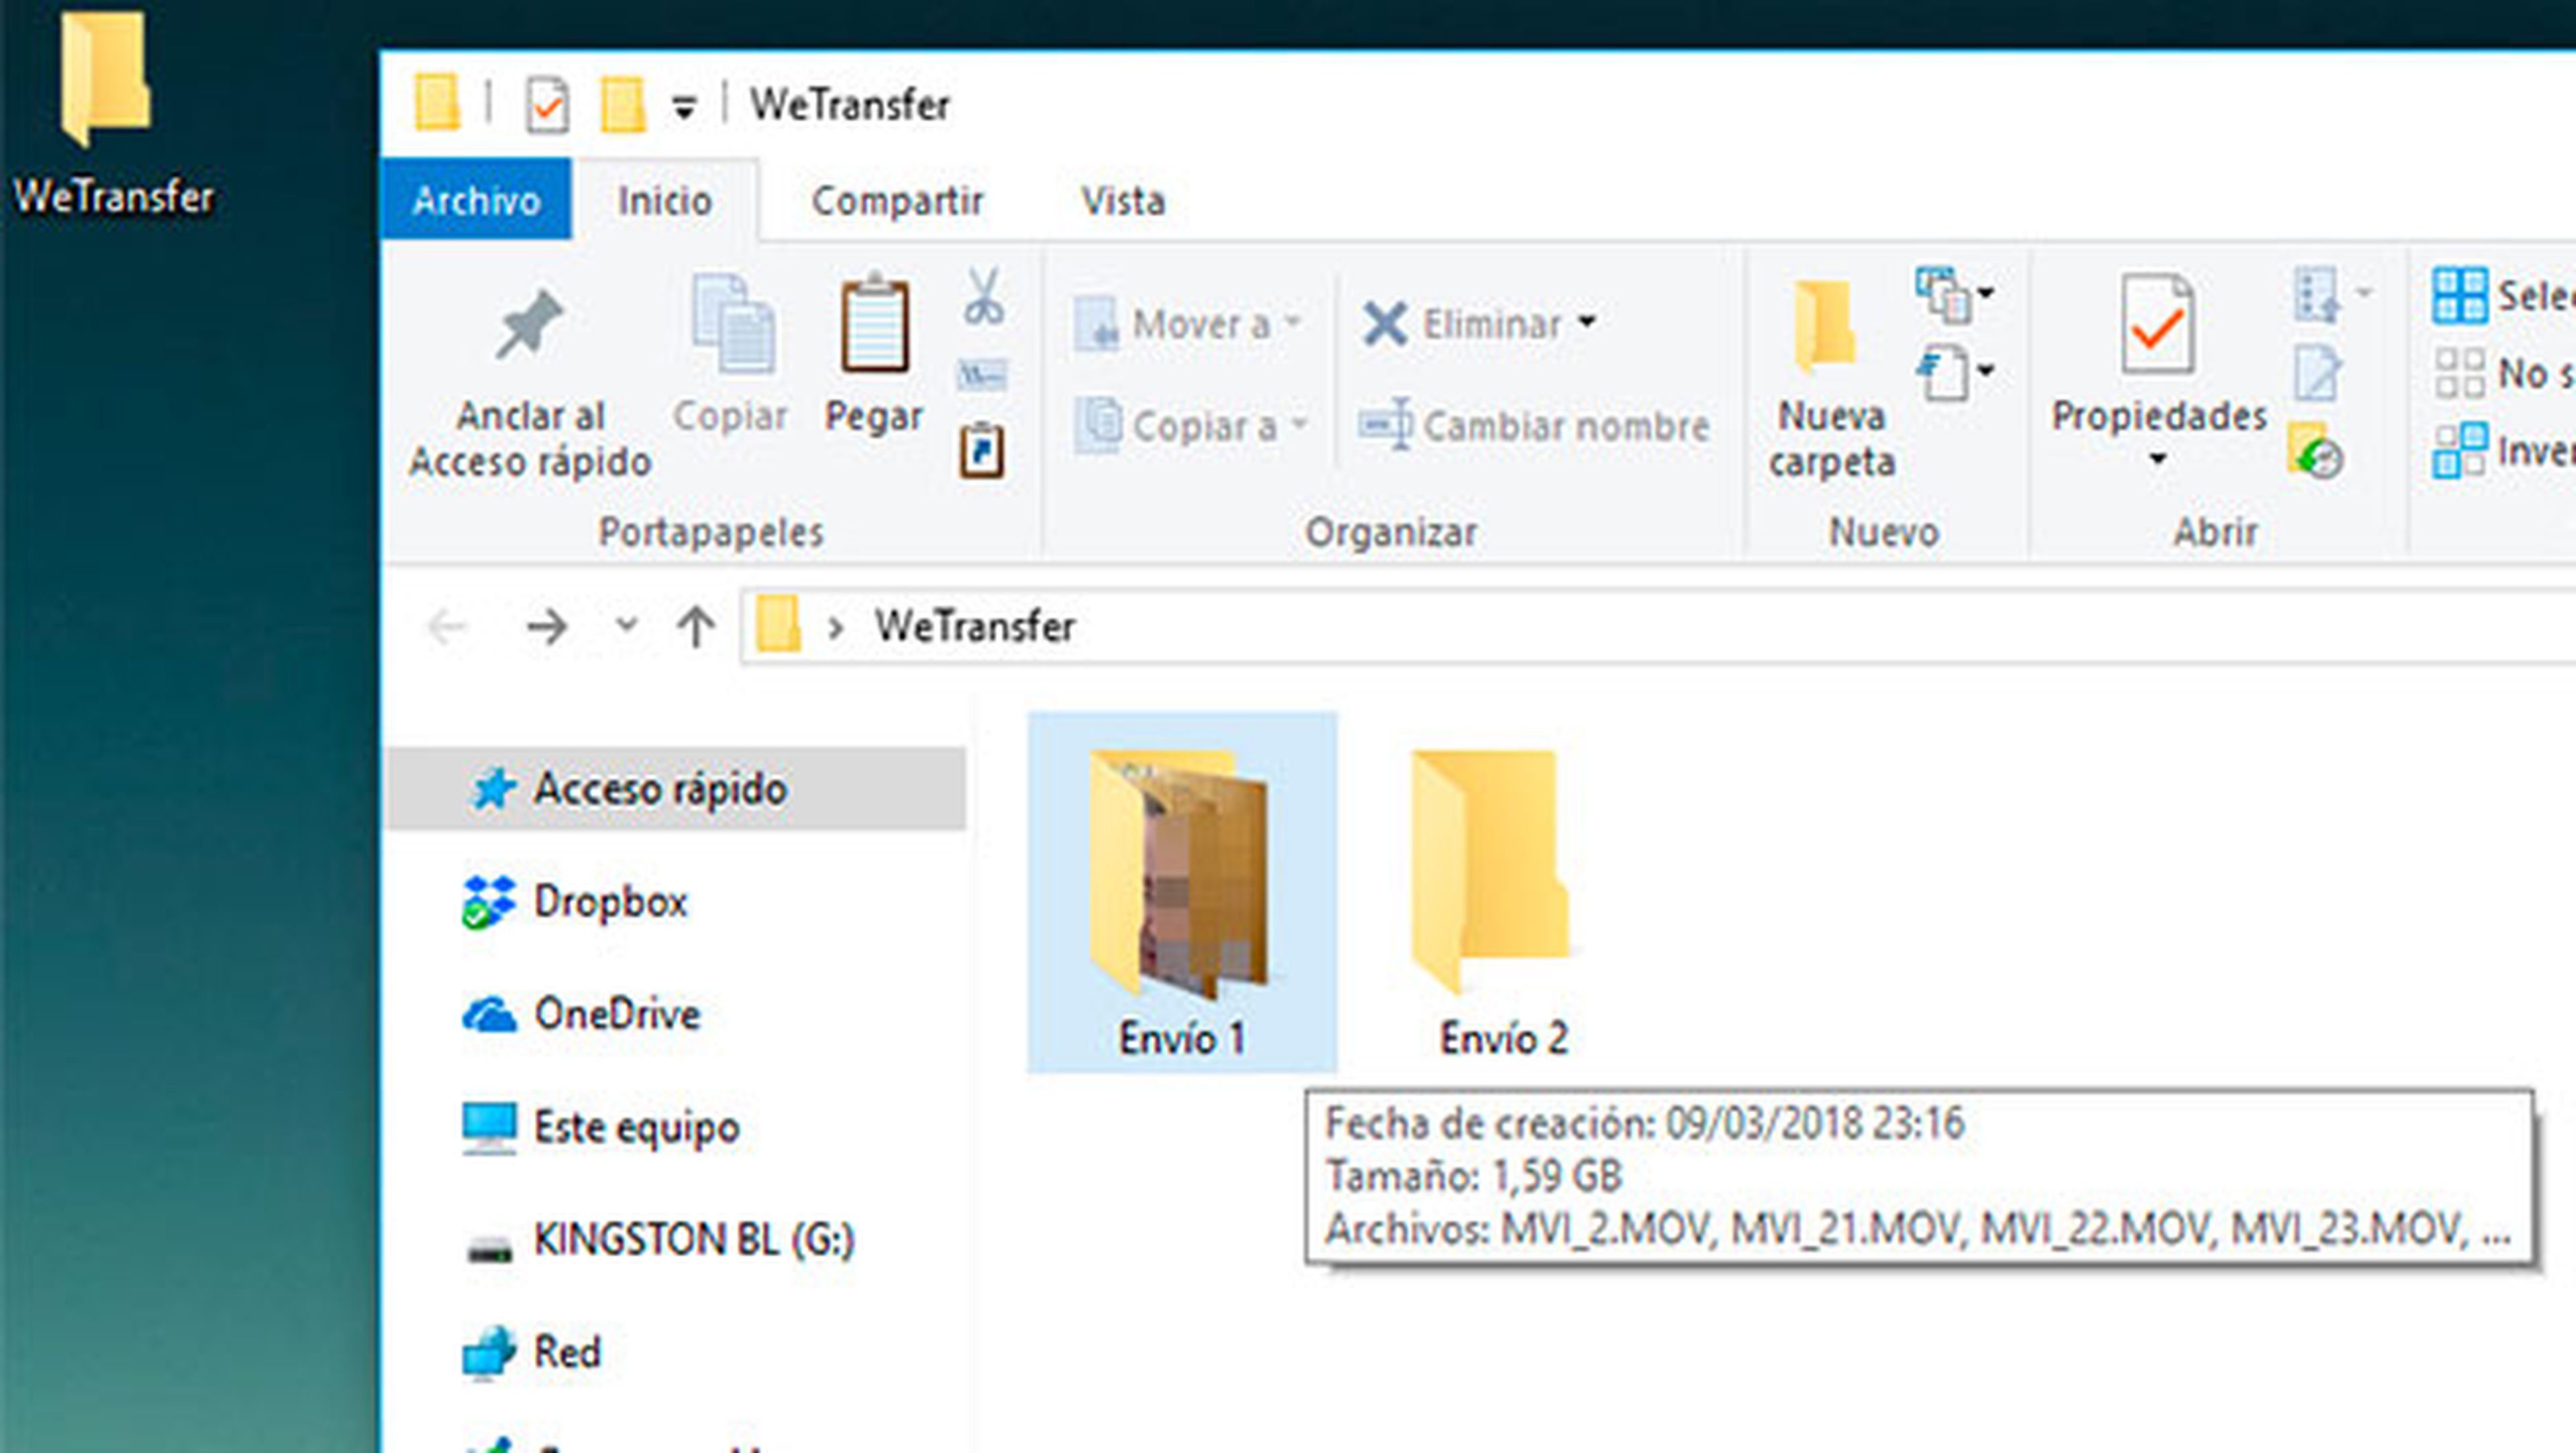Open the recent locations dropdown chevron
Viewport: 2576px width, 1453px height.
(626, 626)
